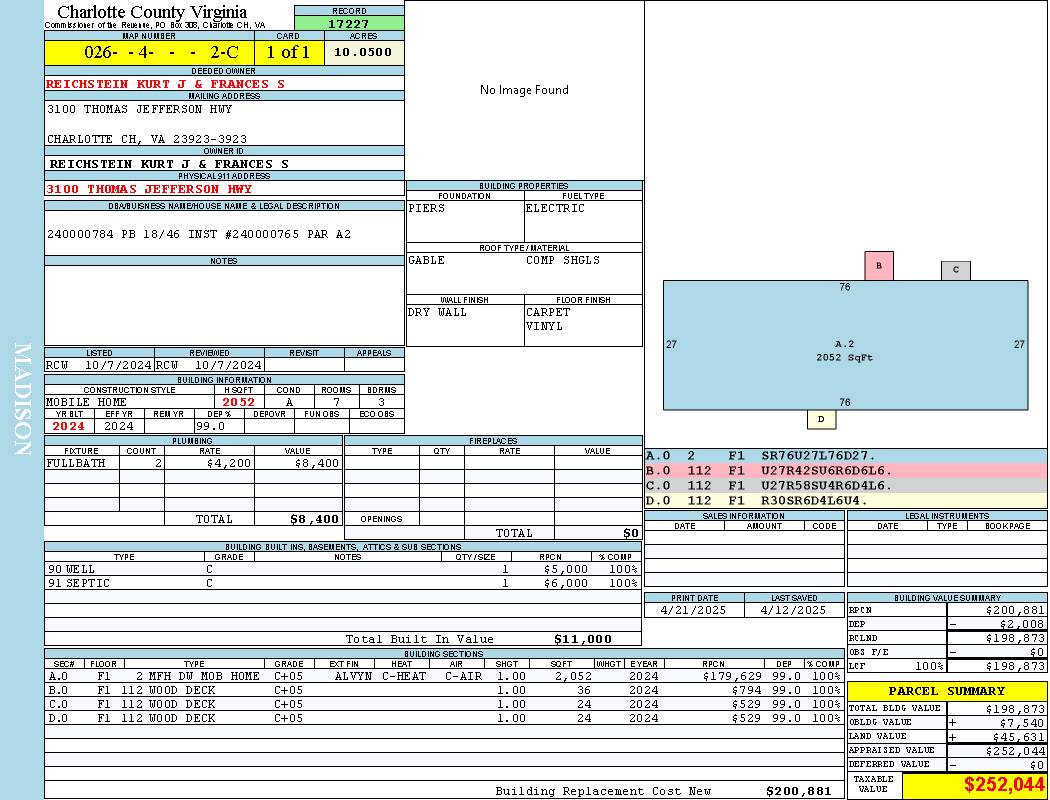Click floor finish VINYL
This screenshot has height=800, width=1050.
pos(544,326)
